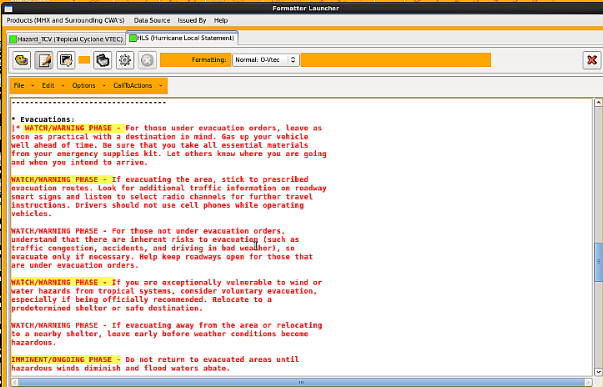603x387 pixels.
Task: Click 'WATCH/WARNING PHASE -' before 'For those not under'
Action: [x=59, y=231]
